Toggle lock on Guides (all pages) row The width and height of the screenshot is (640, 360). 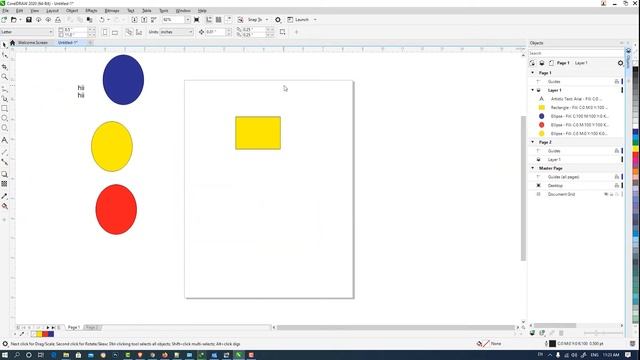(617, 177)
